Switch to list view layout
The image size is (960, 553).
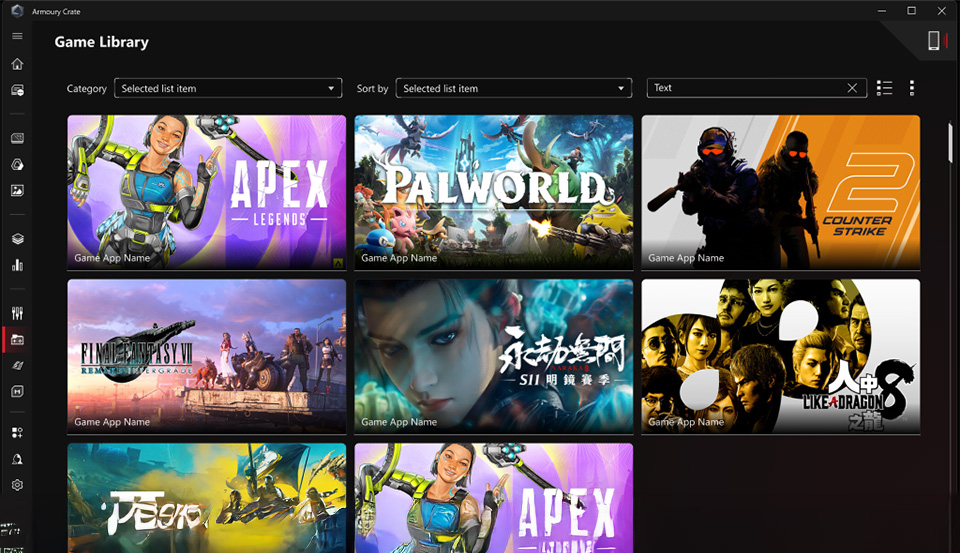click(884, 88)
